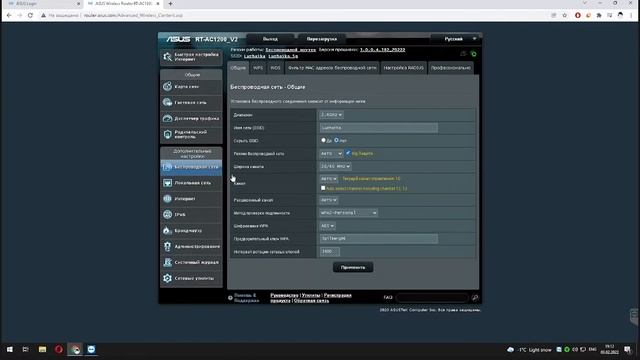Image resolution: width=640 pixels, height=360 pixels.
Task: Open System Log (Системный журнал) icon
Action: (167, 262)
